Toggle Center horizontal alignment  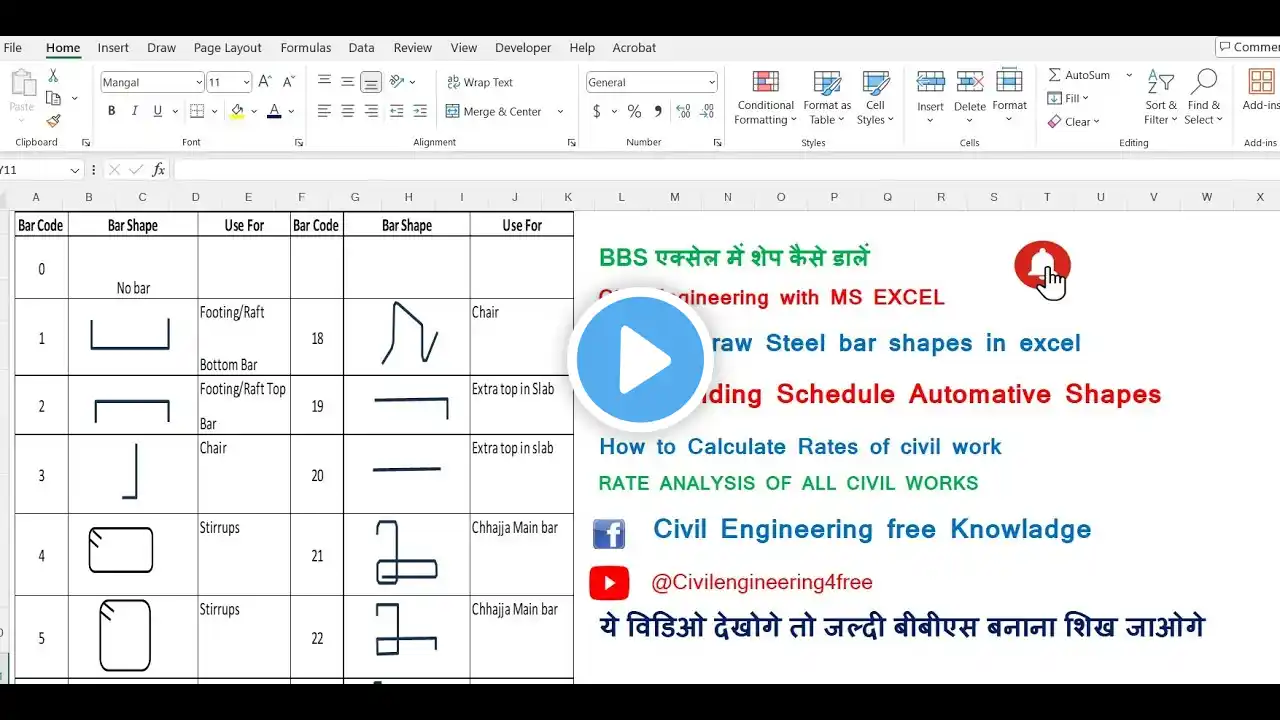347,111
